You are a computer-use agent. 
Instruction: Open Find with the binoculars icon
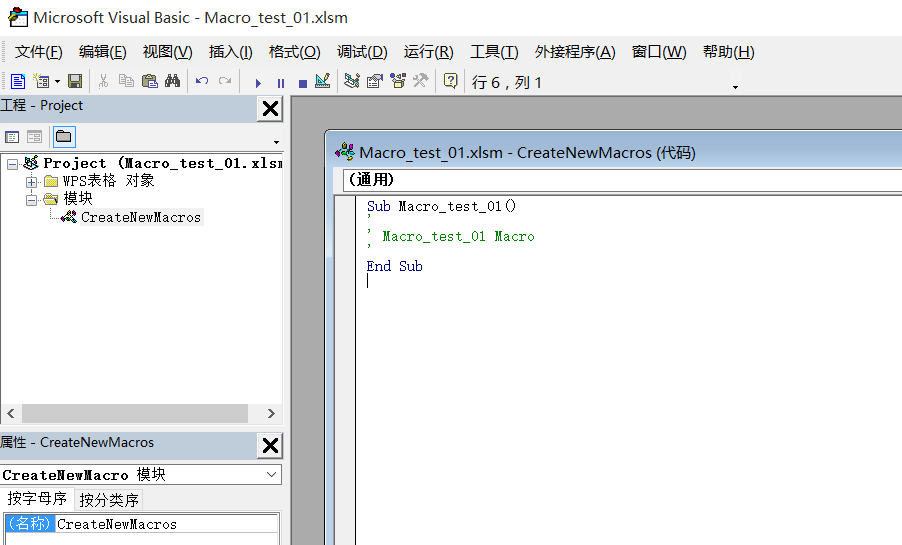[x=173, y=82]
